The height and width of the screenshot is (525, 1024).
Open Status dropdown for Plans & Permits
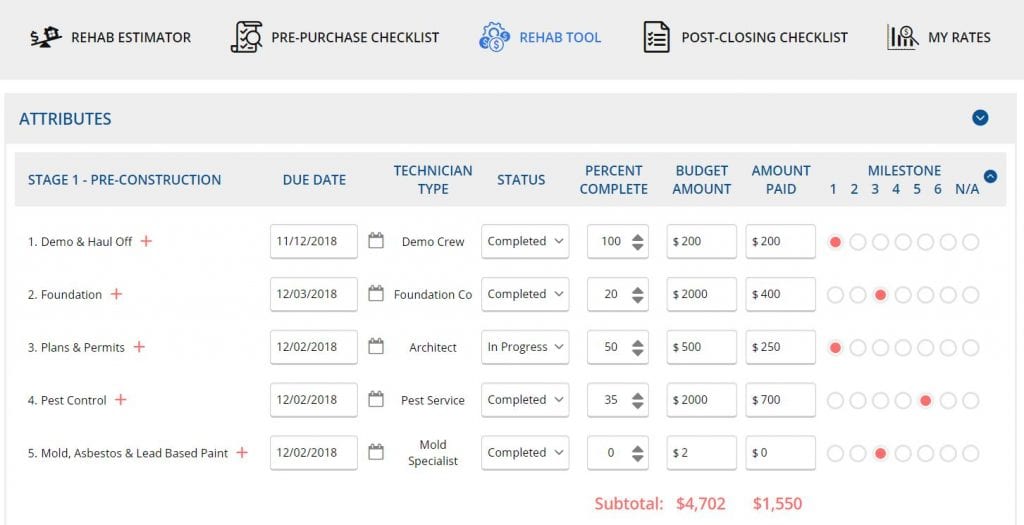pyautogui.click(x=525, y=347)
